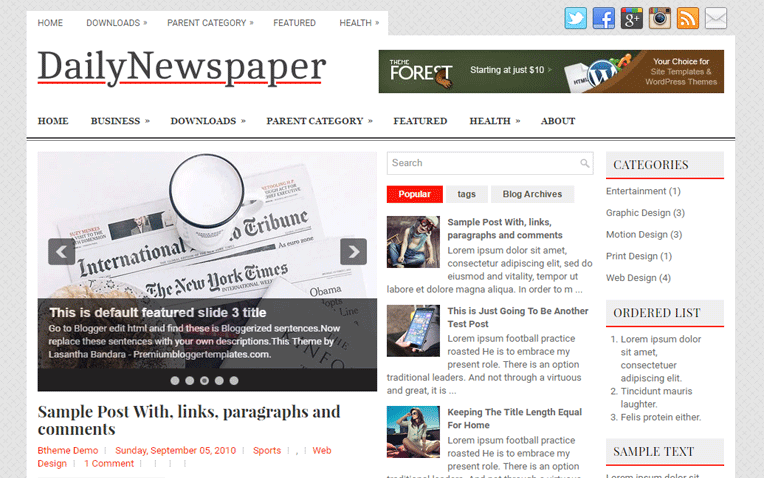Click Home in main menu

53,121
